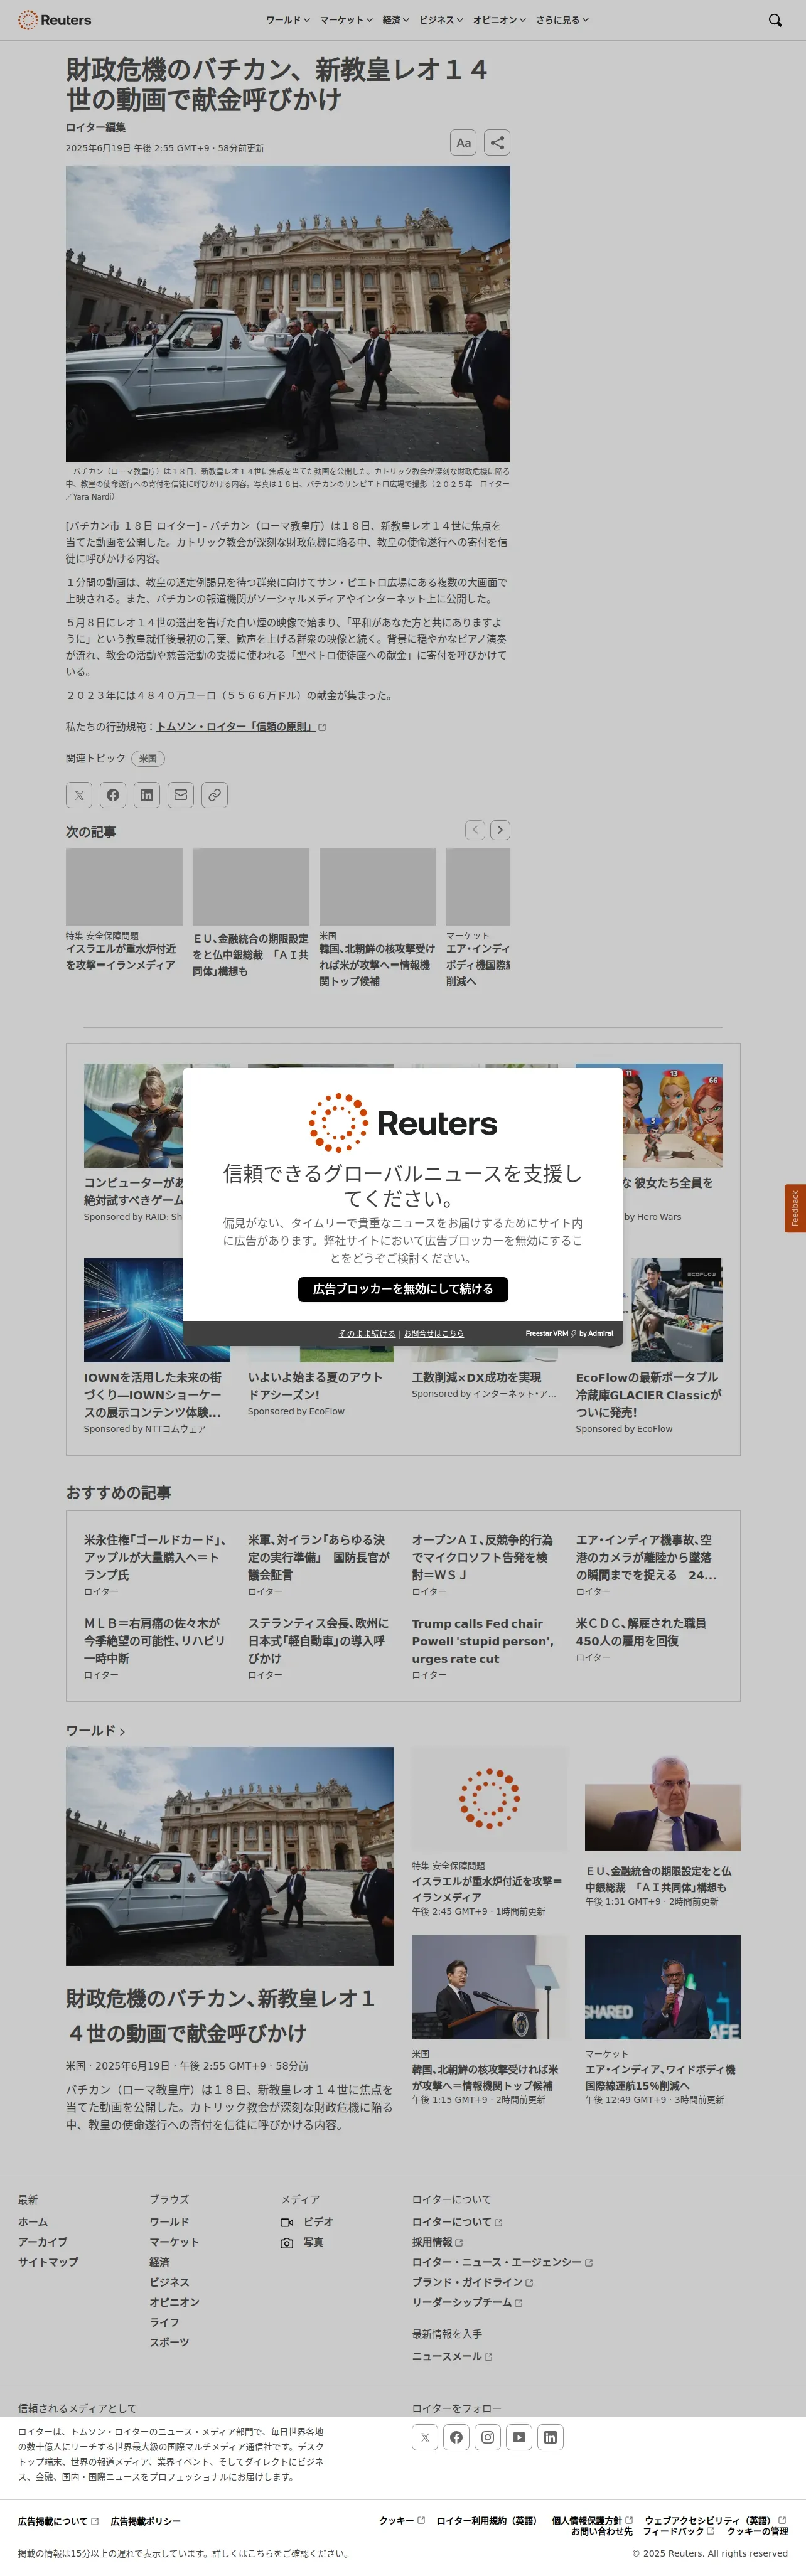Open the search magnifier icon
The width and height of the screenshot is (806, 2576).
[775, 20]
